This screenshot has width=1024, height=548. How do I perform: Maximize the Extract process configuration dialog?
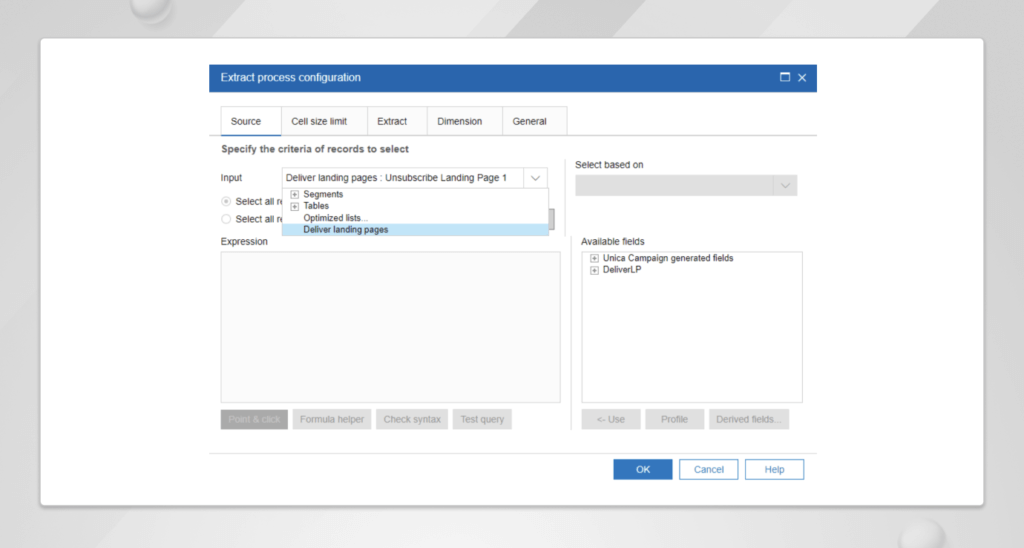tap(785, 78)
